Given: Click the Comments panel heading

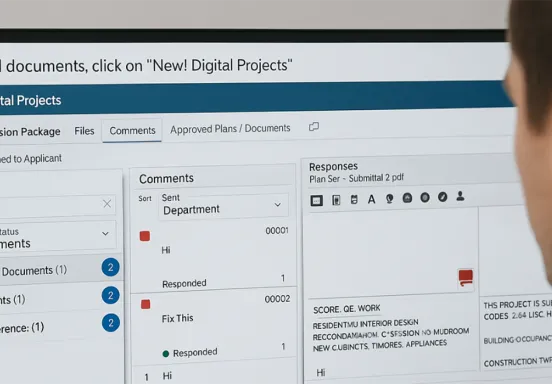Looking at the screenshot, I should pos(166,178).
